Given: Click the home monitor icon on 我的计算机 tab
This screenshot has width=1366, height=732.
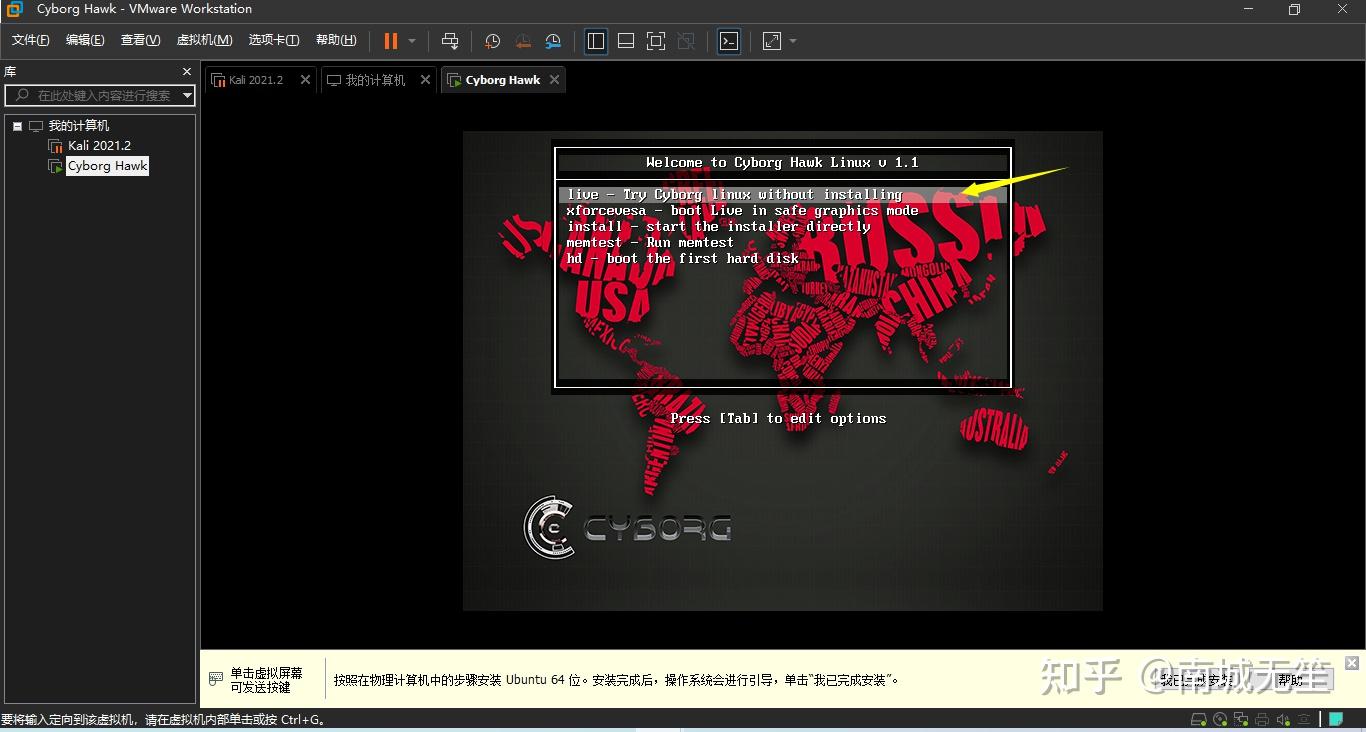Looking at the screenshot, I should 334,80.
